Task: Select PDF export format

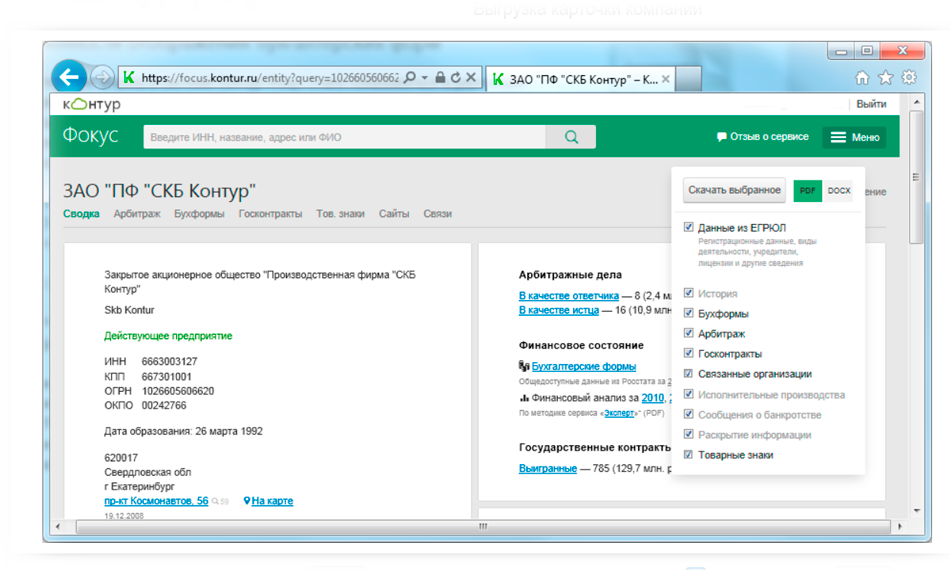Action: [808, 191]
